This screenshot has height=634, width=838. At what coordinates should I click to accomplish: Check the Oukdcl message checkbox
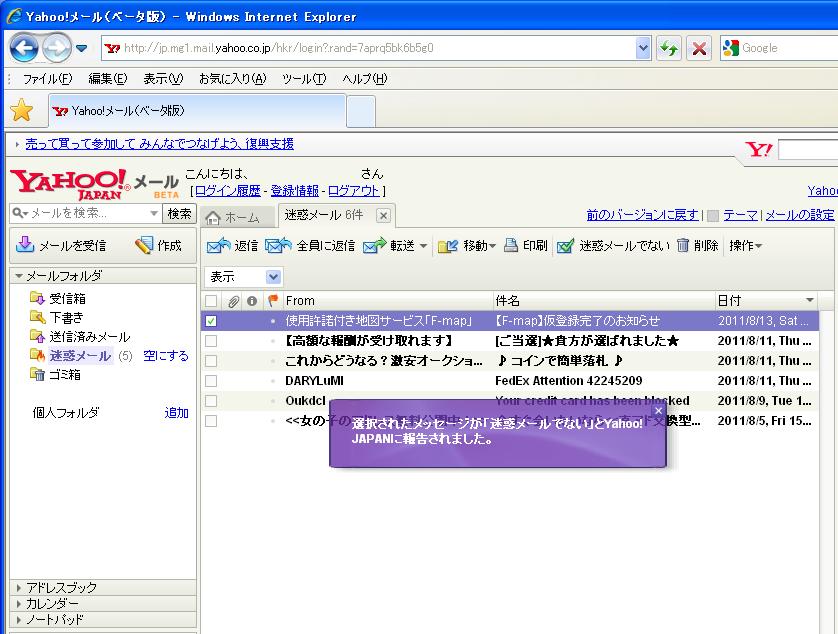tap(211, 401)
